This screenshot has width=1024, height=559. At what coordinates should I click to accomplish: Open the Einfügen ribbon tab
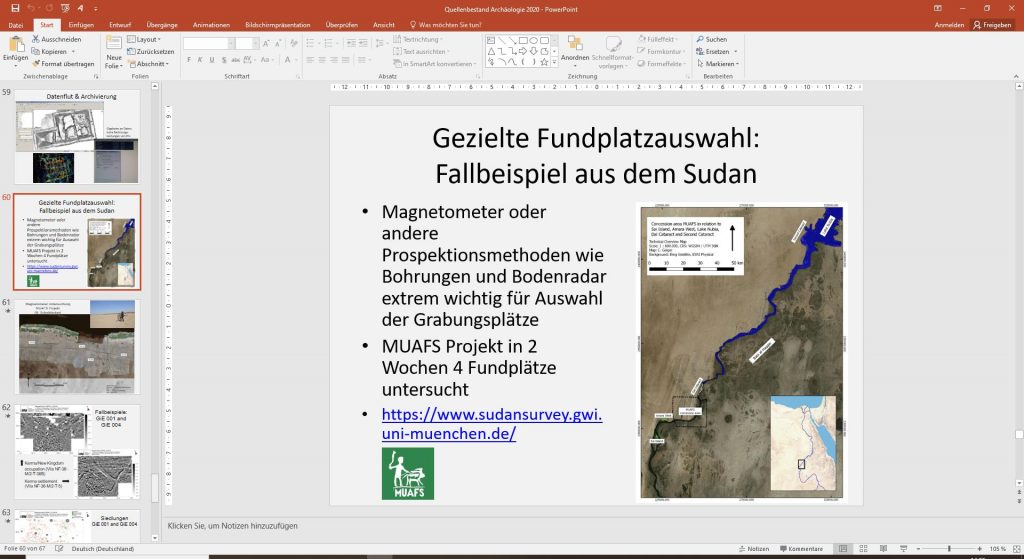click(81, 25)
